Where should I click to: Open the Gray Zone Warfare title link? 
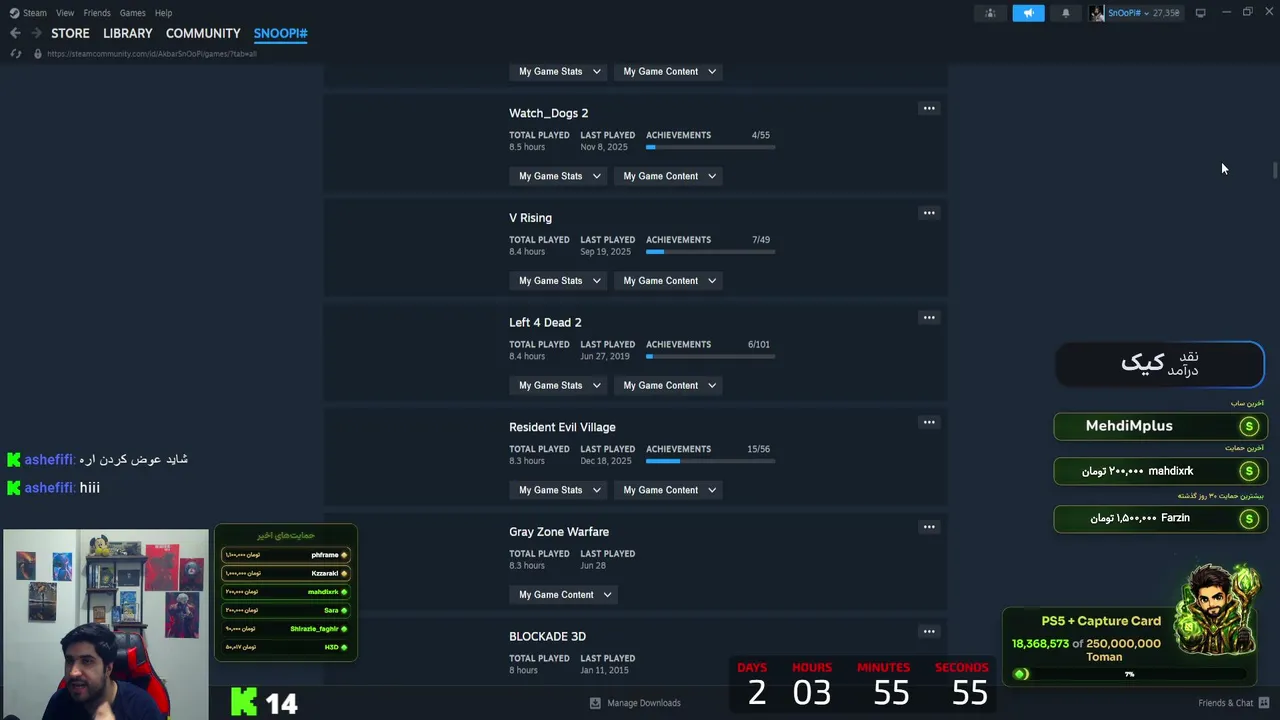click(559, 532)
